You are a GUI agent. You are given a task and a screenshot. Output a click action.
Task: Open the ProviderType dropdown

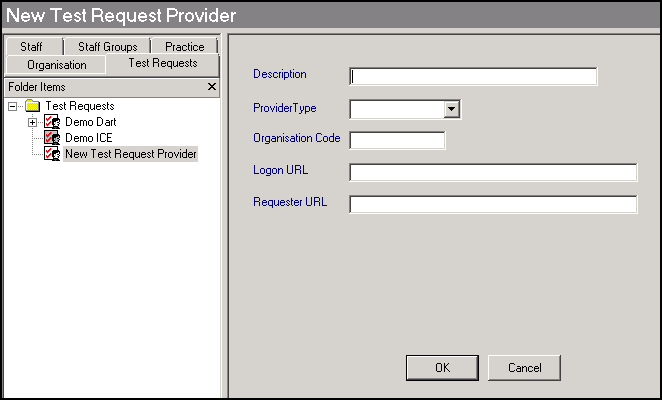click(x=452, y=109)
